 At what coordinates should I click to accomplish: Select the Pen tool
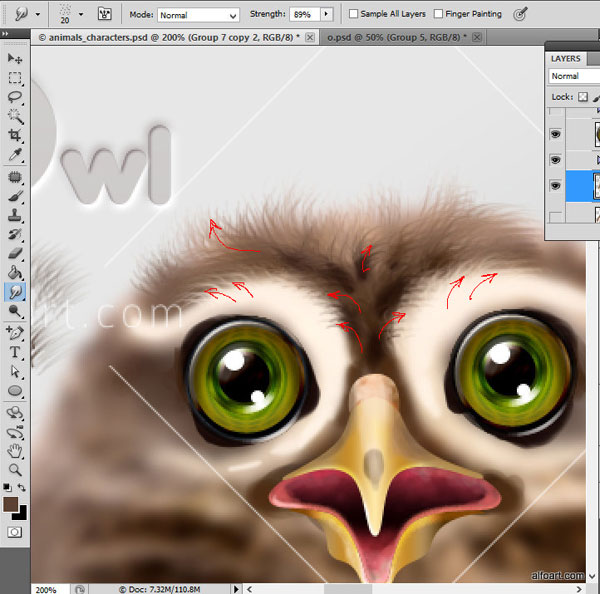coord(15,333)
